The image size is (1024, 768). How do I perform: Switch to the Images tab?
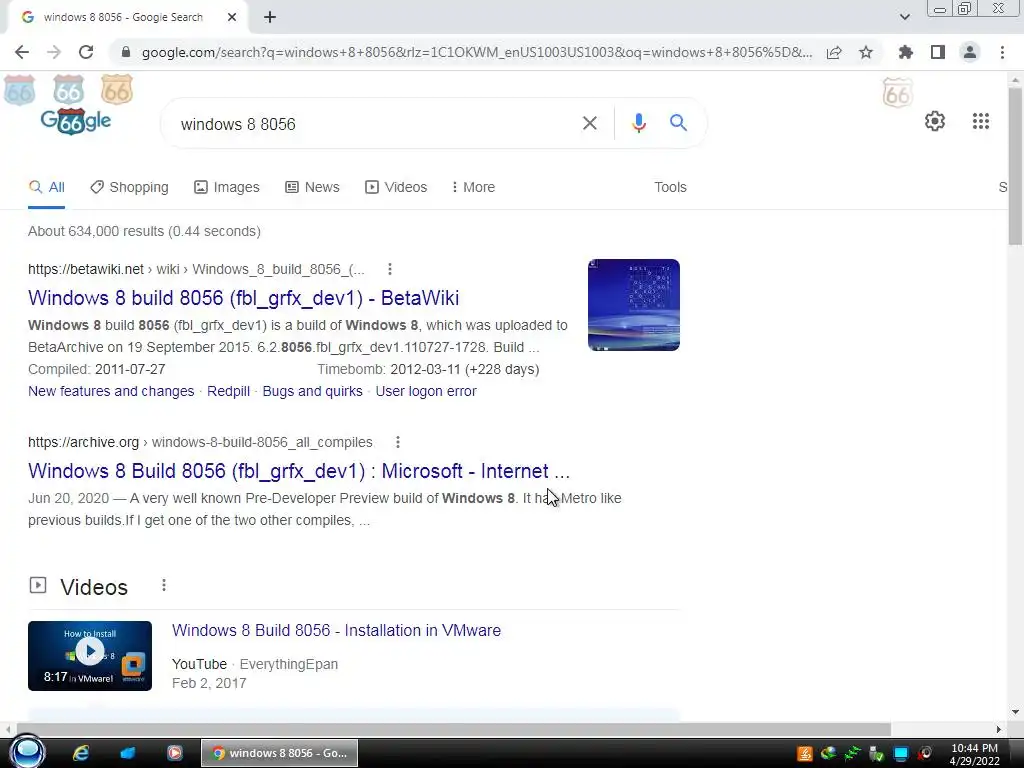(227, 187)
